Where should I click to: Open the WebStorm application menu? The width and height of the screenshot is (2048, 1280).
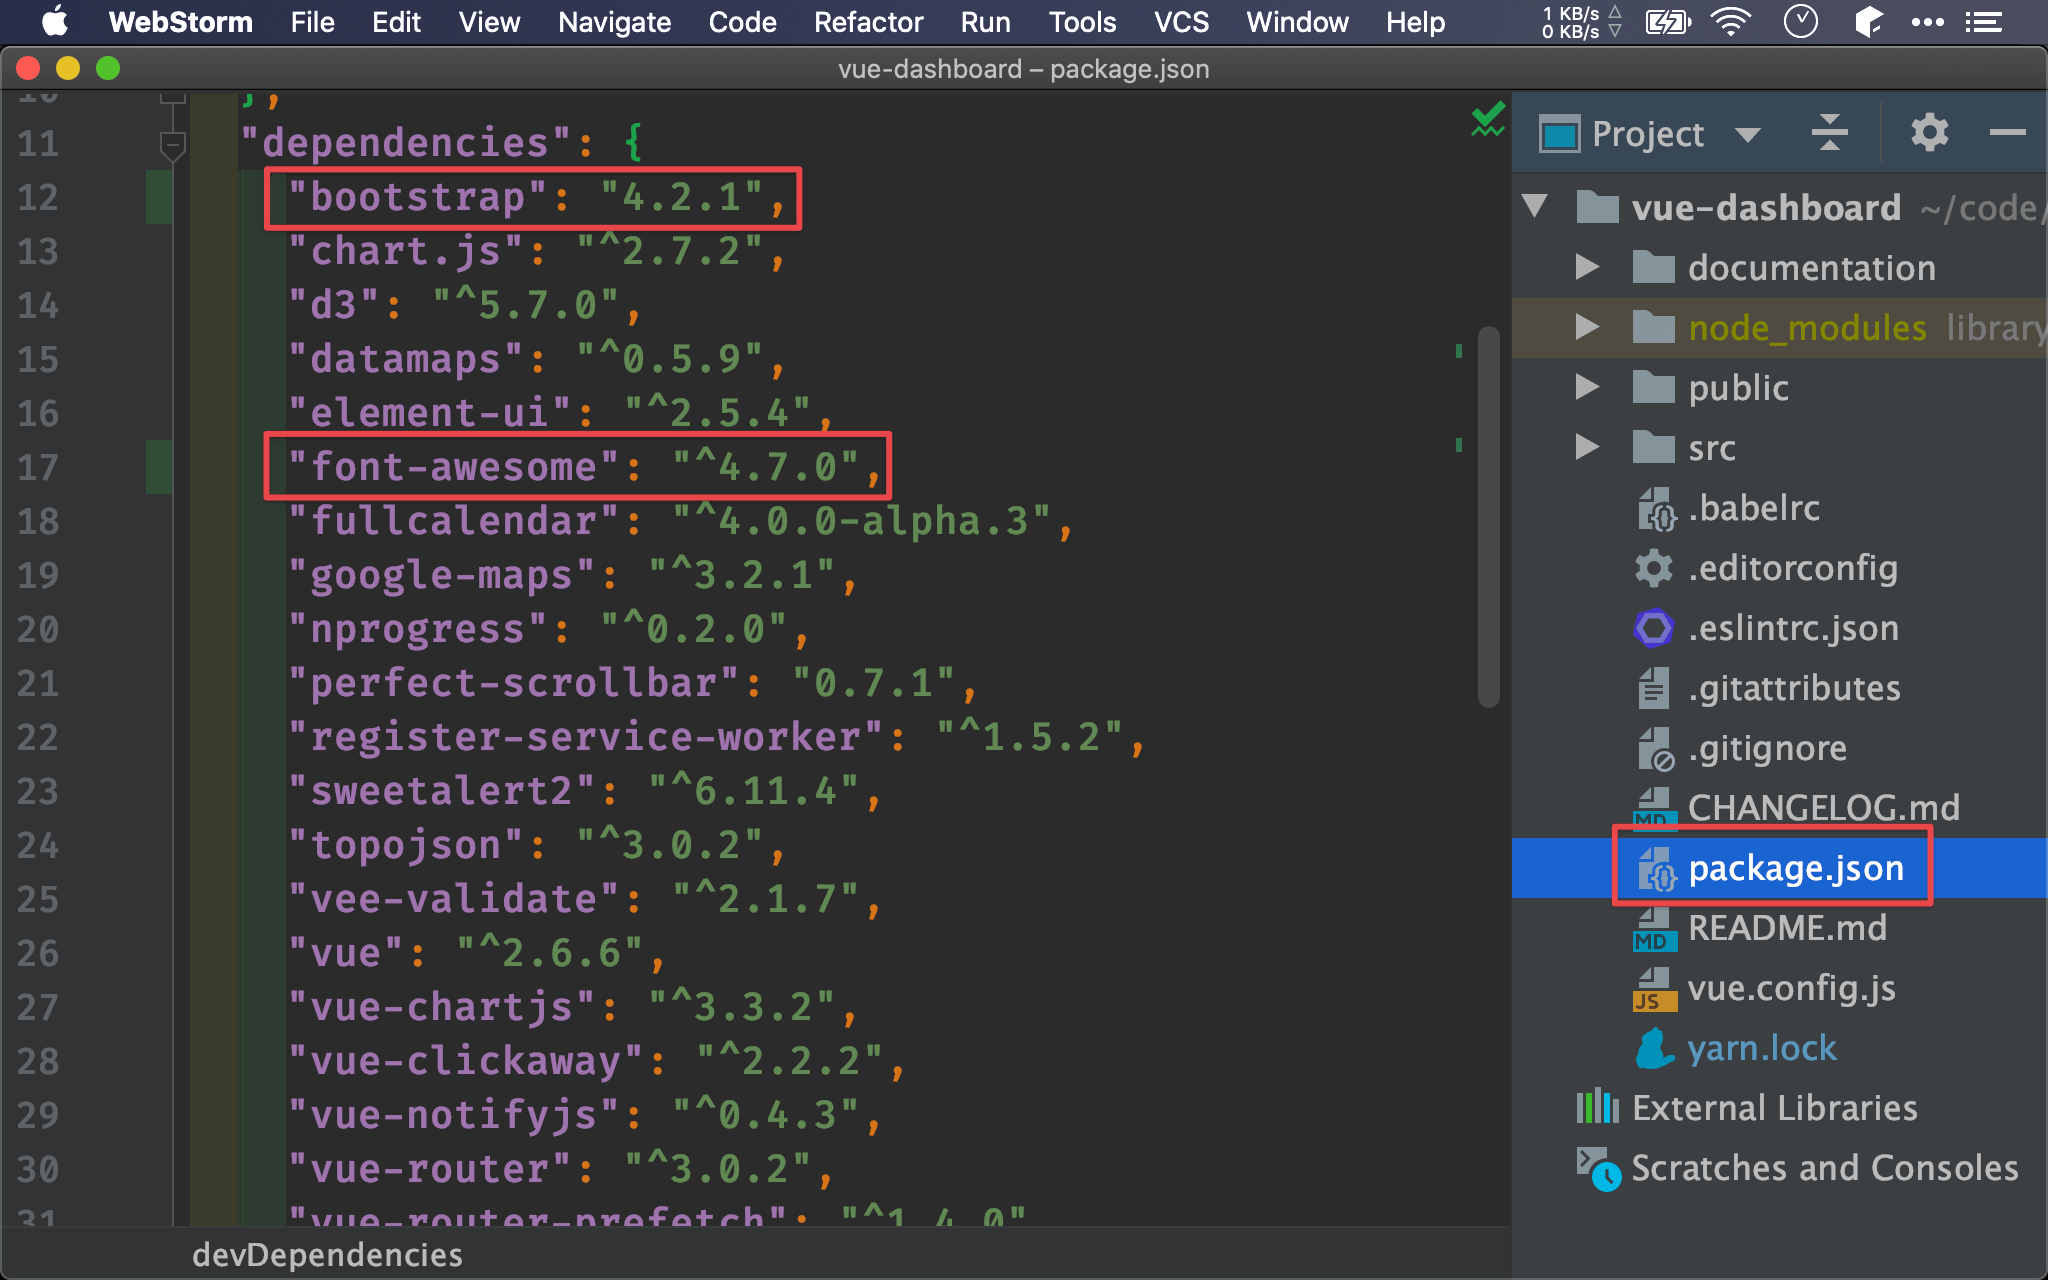coord(180,21)
